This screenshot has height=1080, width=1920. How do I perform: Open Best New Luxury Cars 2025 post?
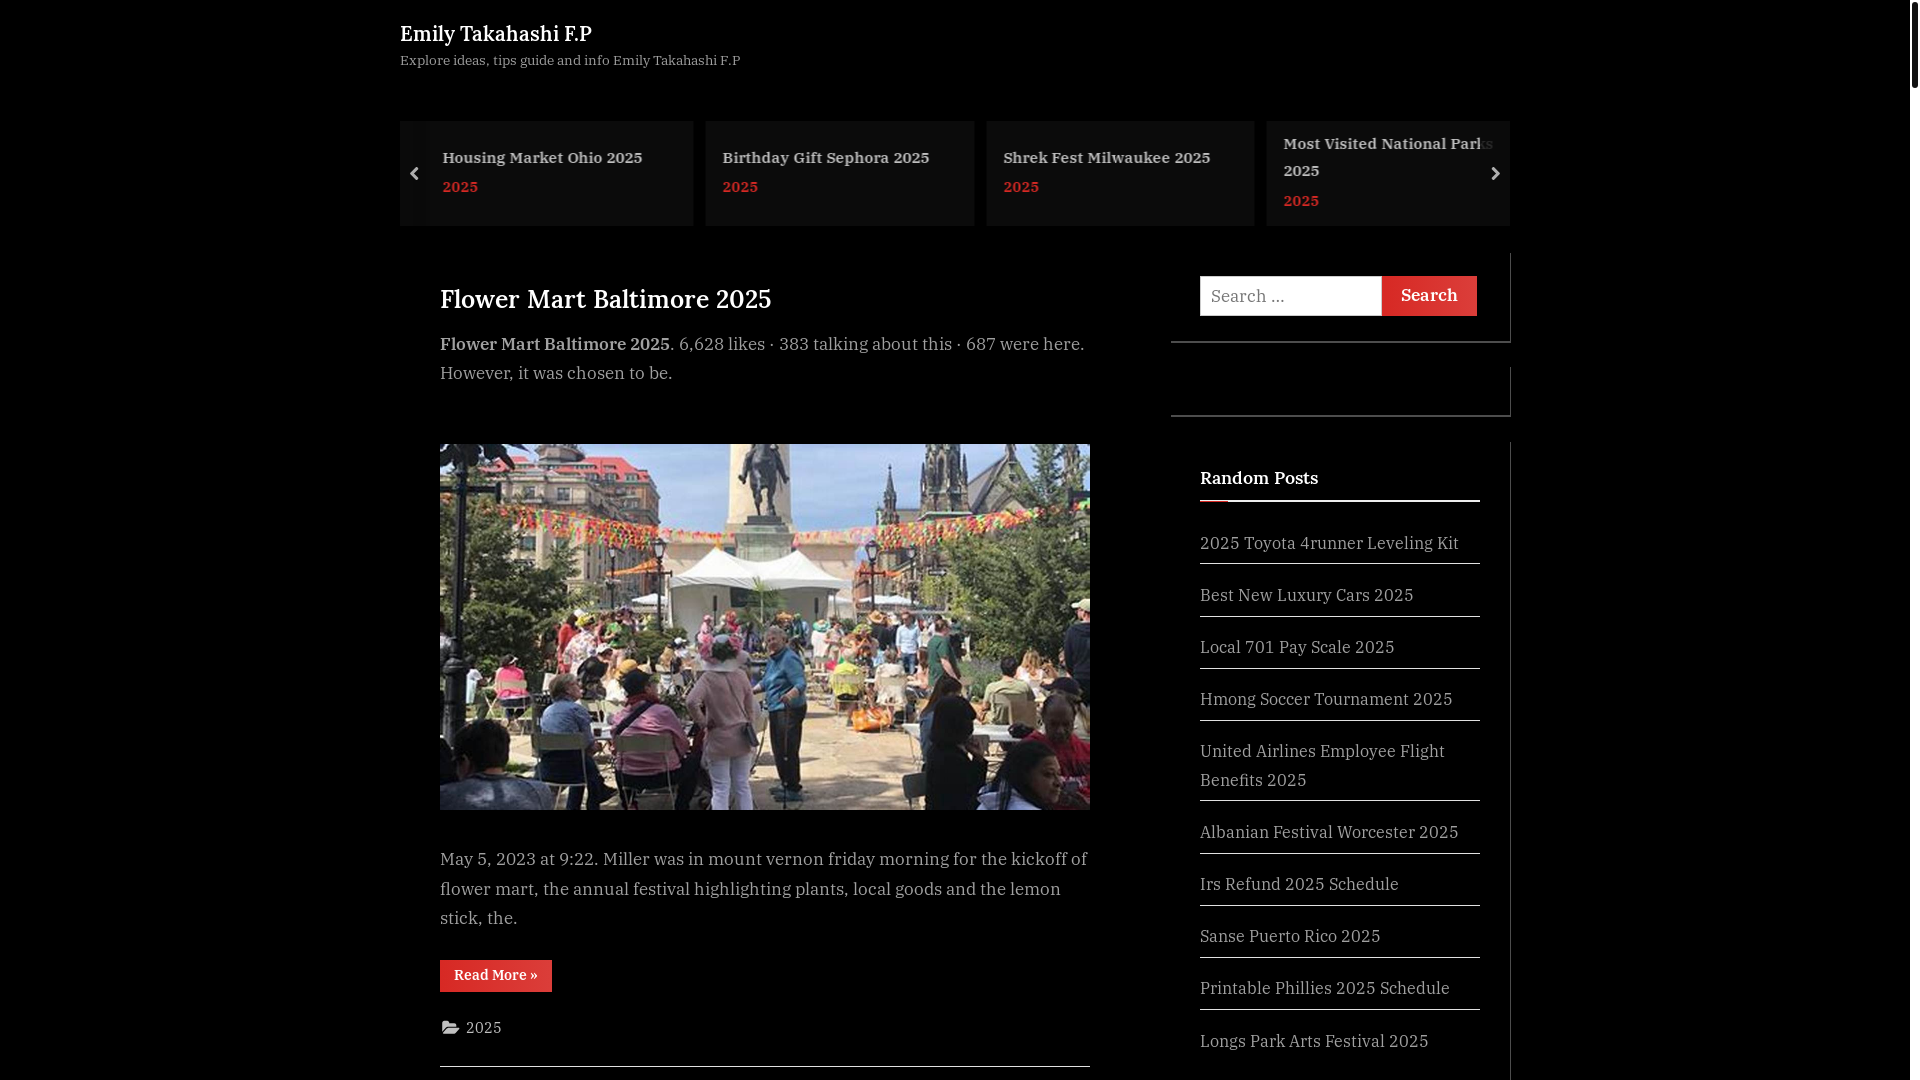1306,595
